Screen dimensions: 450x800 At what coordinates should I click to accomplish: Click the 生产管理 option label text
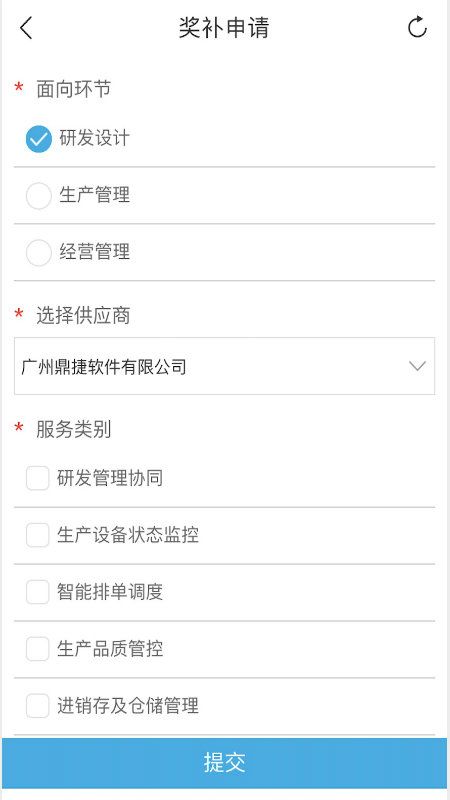[x=94, y=195]
